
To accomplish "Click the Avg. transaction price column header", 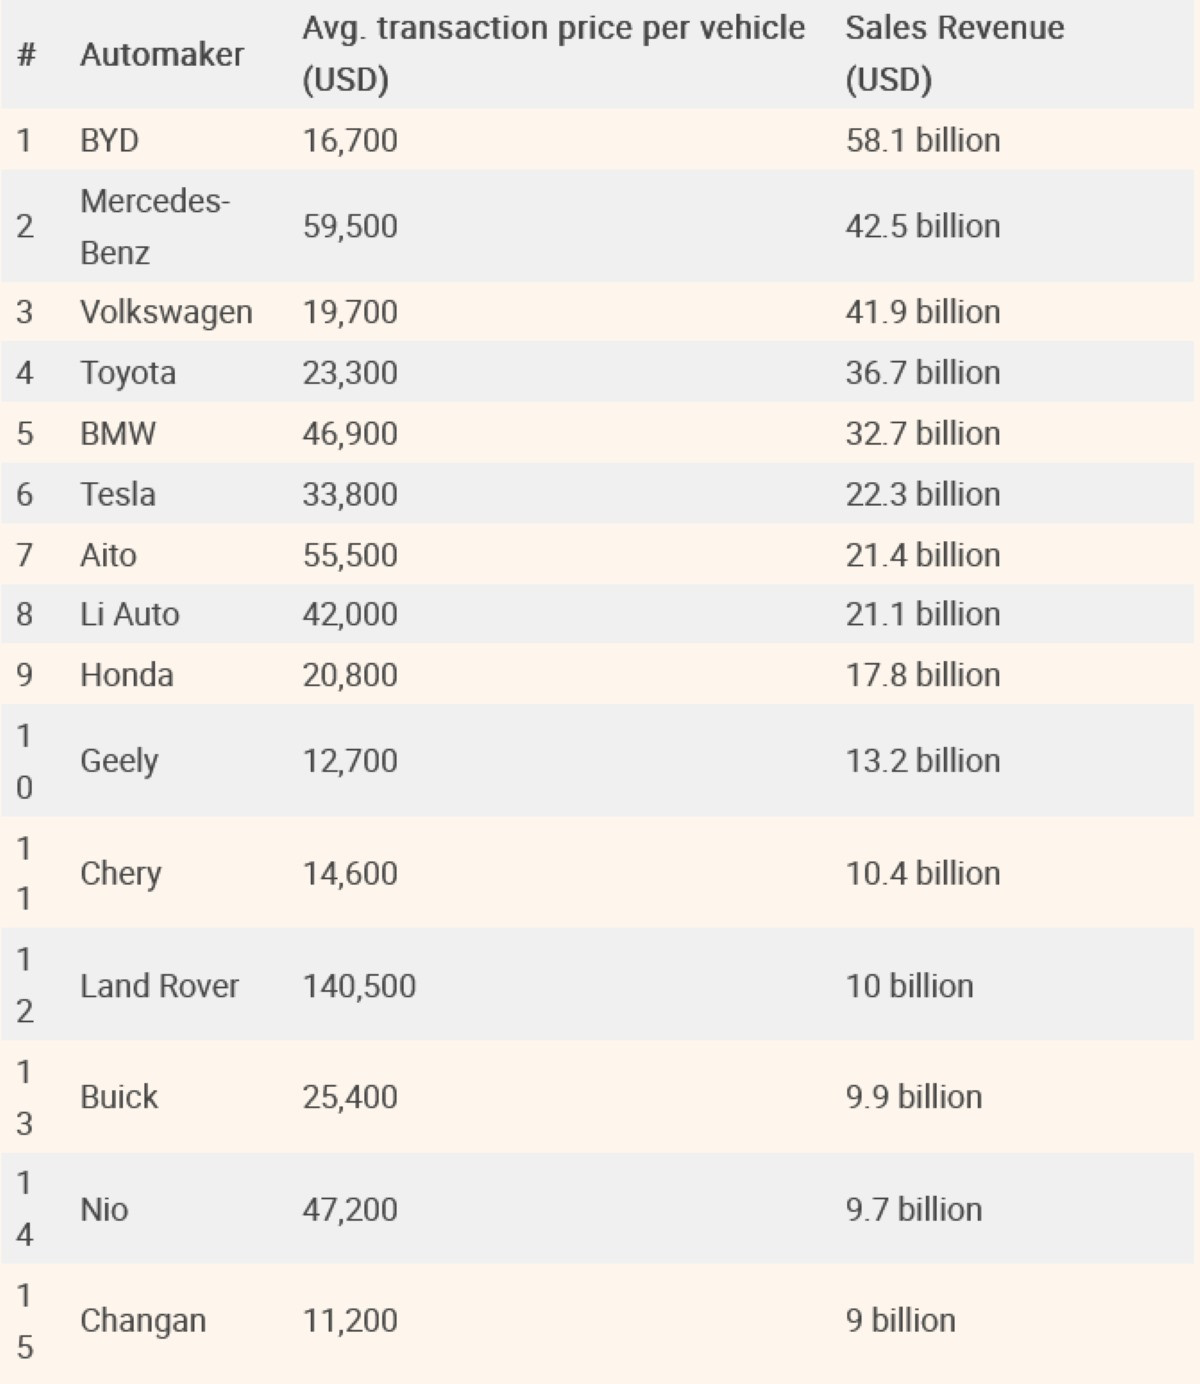I will click(x=553, y=54).
